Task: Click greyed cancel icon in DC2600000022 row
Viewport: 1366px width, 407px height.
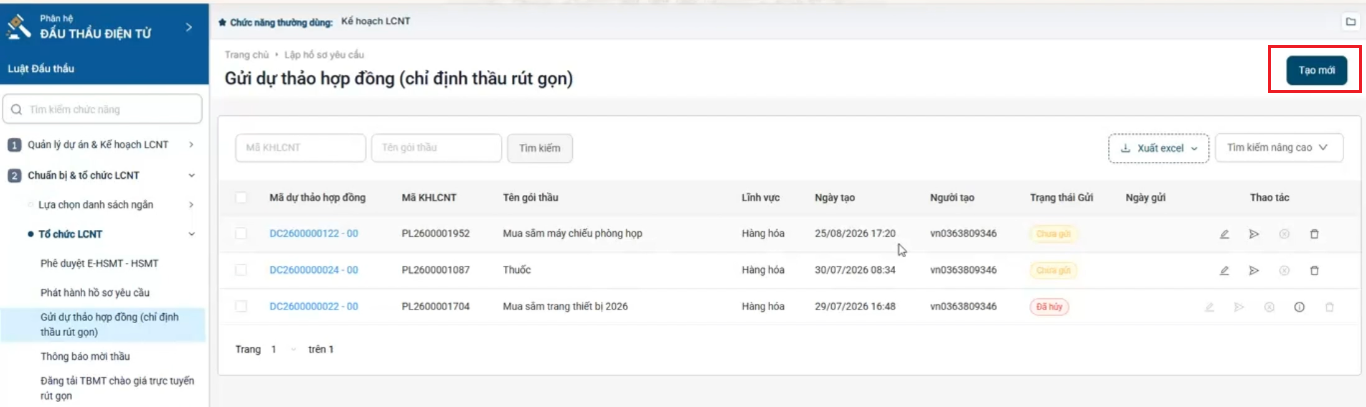Action: [x=1269, y=307]
